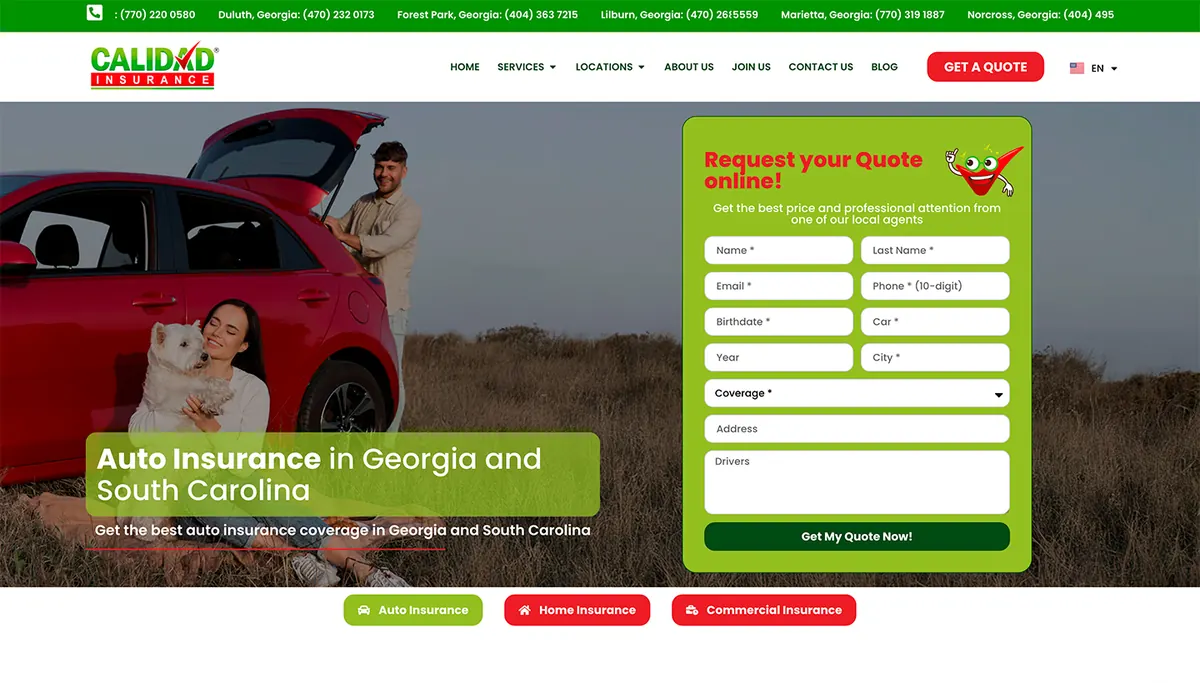Expand the Services menu arrow
The image size is (1200, 683).
click(x=553, y=68)
